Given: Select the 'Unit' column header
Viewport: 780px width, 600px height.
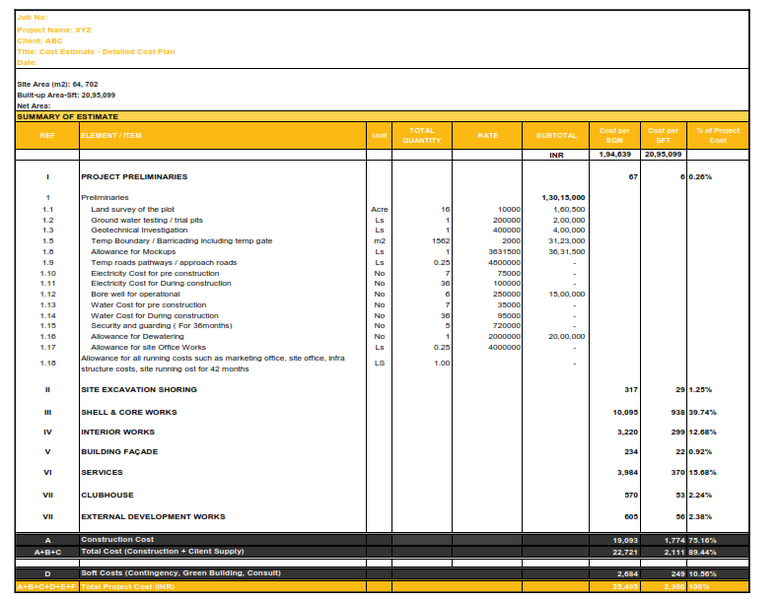Looking at the screenshot, I should (379, 135).
